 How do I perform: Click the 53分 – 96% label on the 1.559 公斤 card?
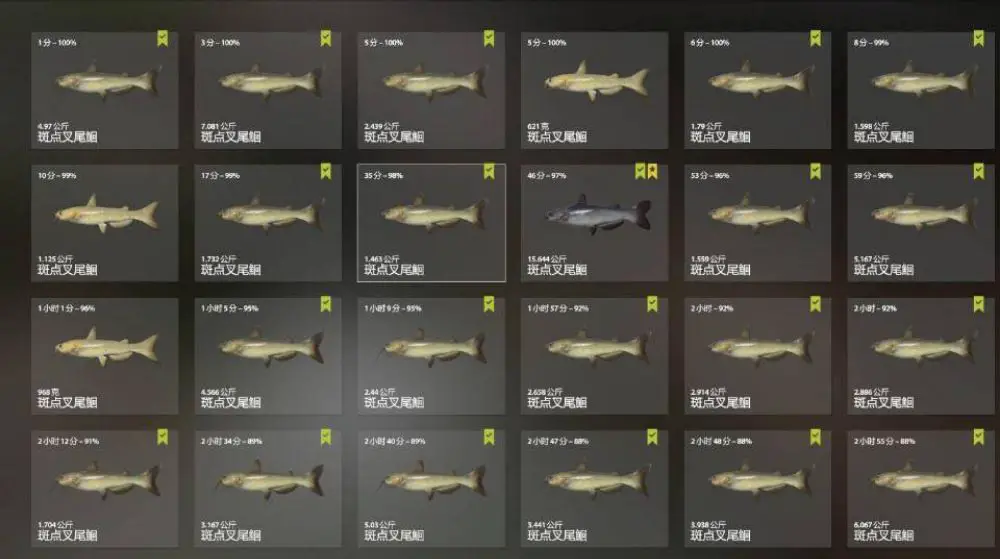tap(710, 175)
